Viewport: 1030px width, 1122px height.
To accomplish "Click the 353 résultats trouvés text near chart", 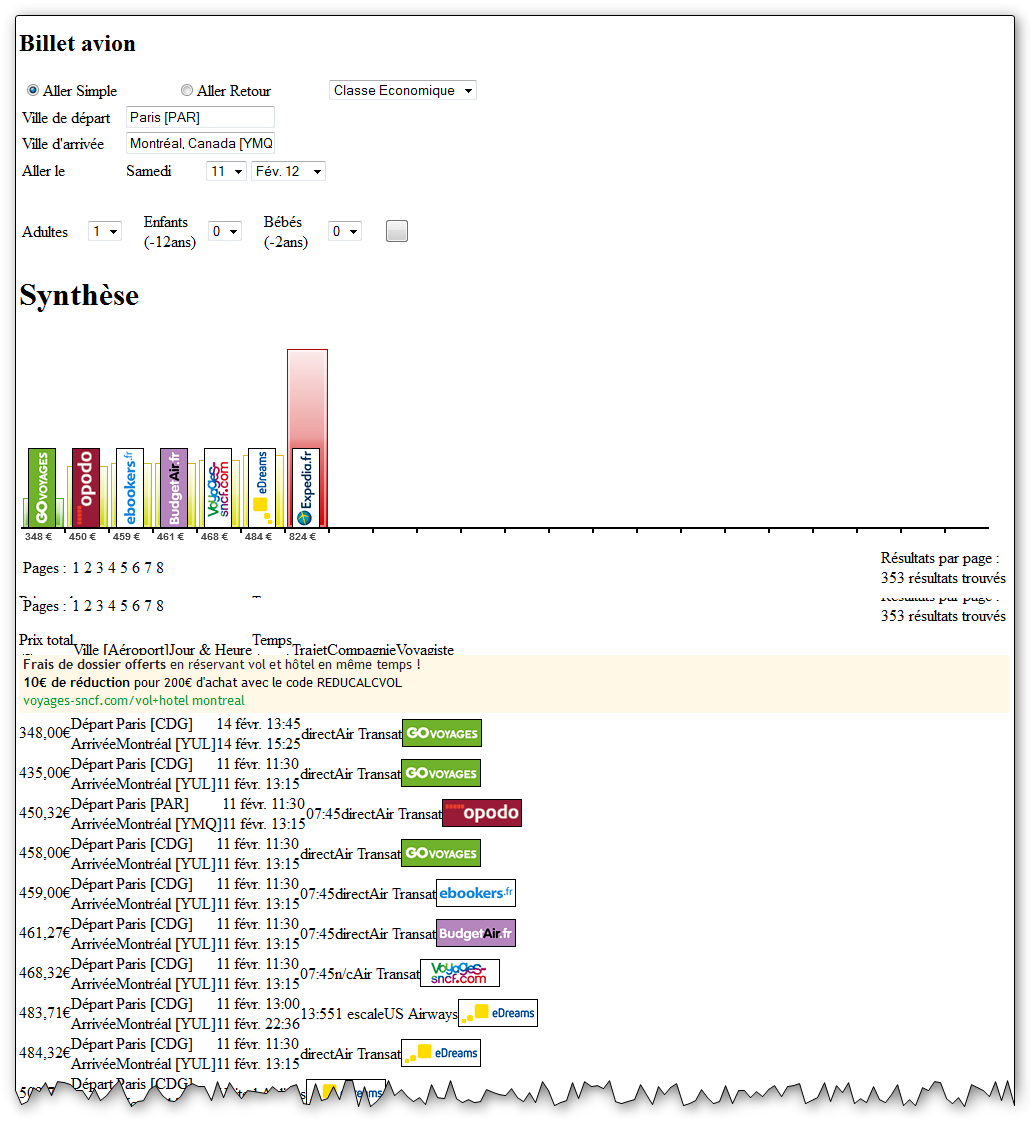I will point(943,578).
